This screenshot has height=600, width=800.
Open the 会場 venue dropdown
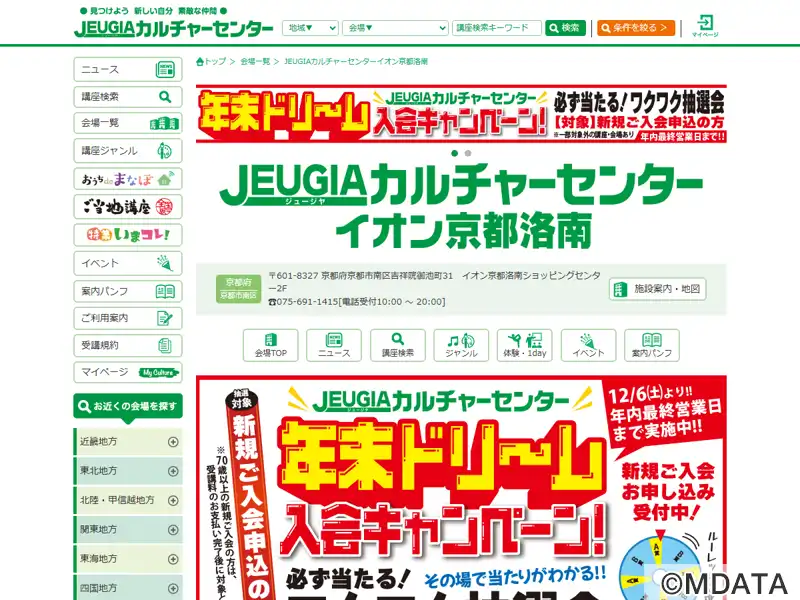tap(395, 28)
